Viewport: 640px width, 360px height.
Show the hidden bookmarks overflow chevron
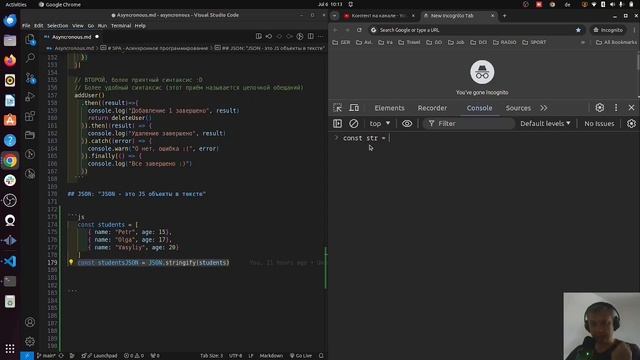click(583, 42)
